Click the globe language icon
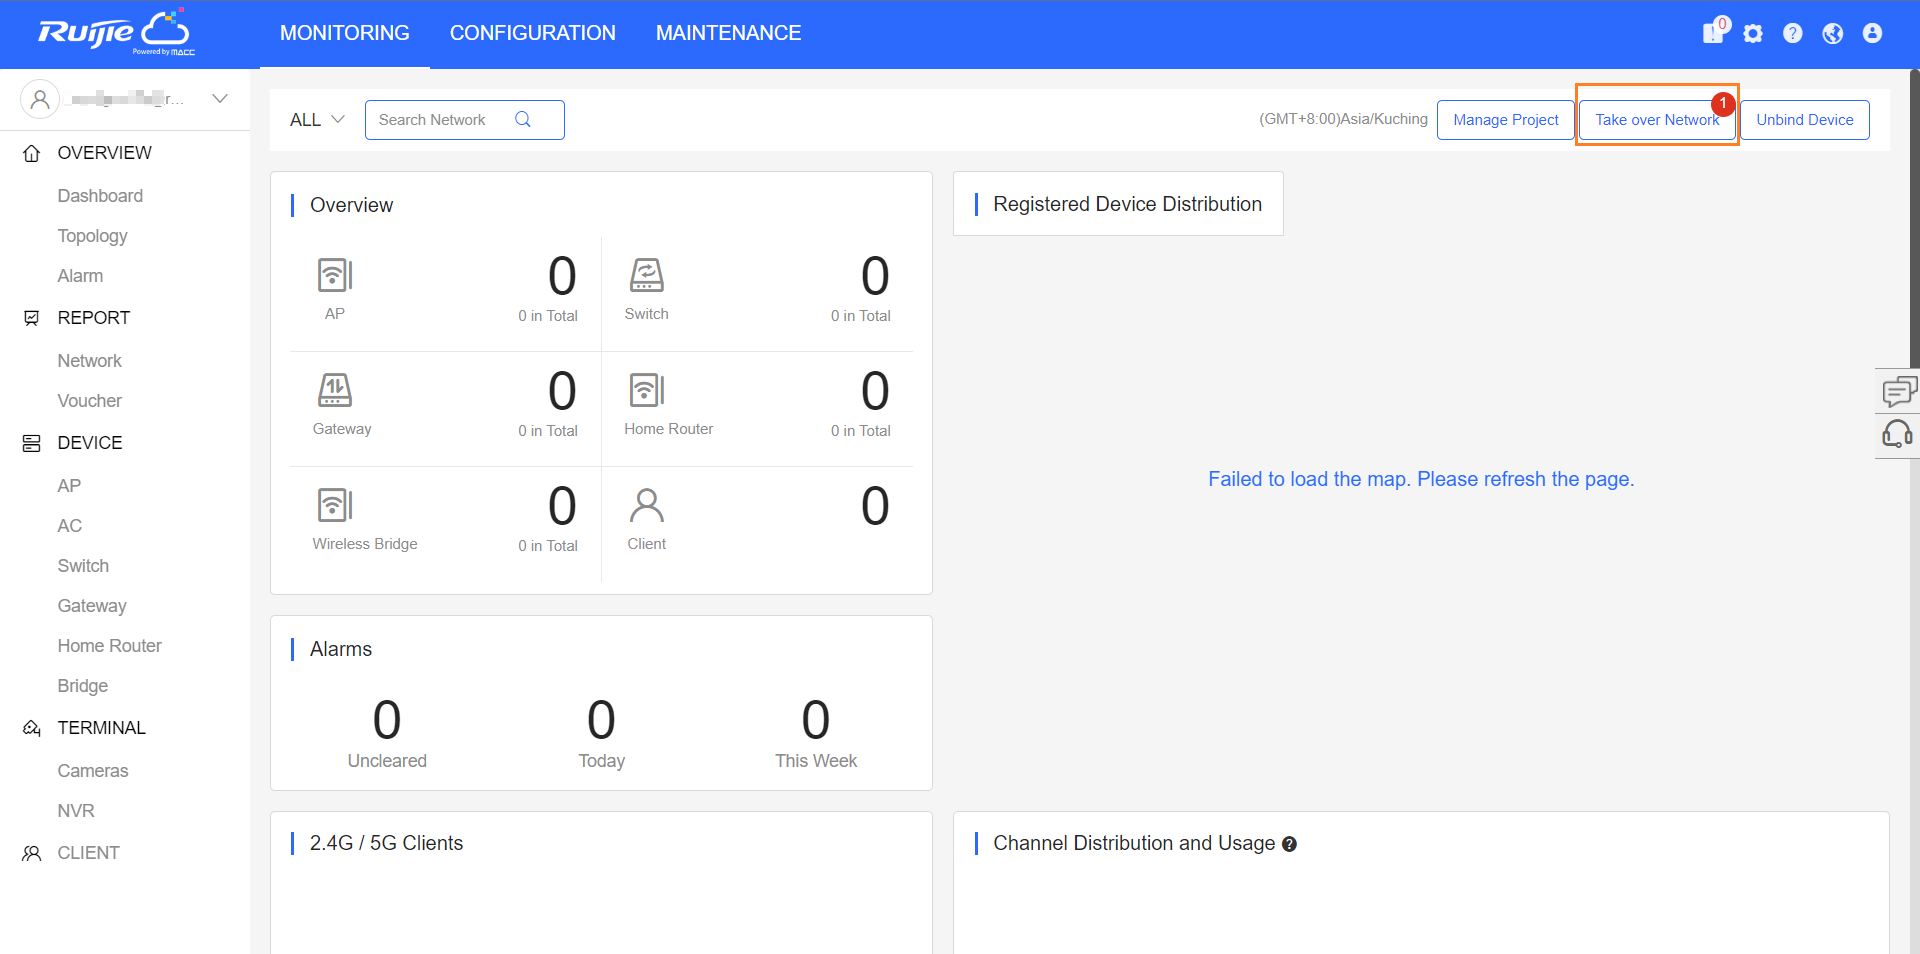Viewport: 1920px width, 954px height. [1832, 33]
